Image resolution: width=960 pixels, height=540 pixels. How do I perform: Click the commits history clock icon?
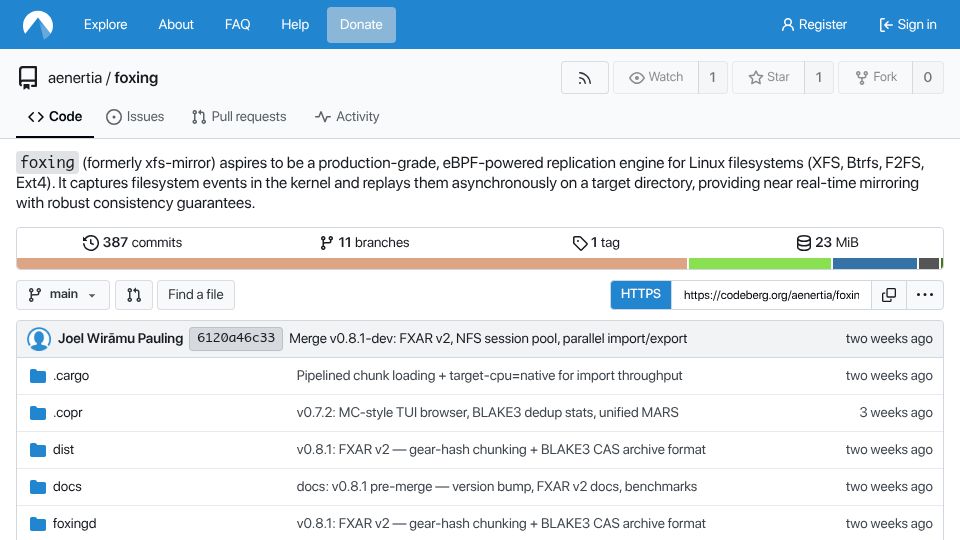(x=91, y=243)
